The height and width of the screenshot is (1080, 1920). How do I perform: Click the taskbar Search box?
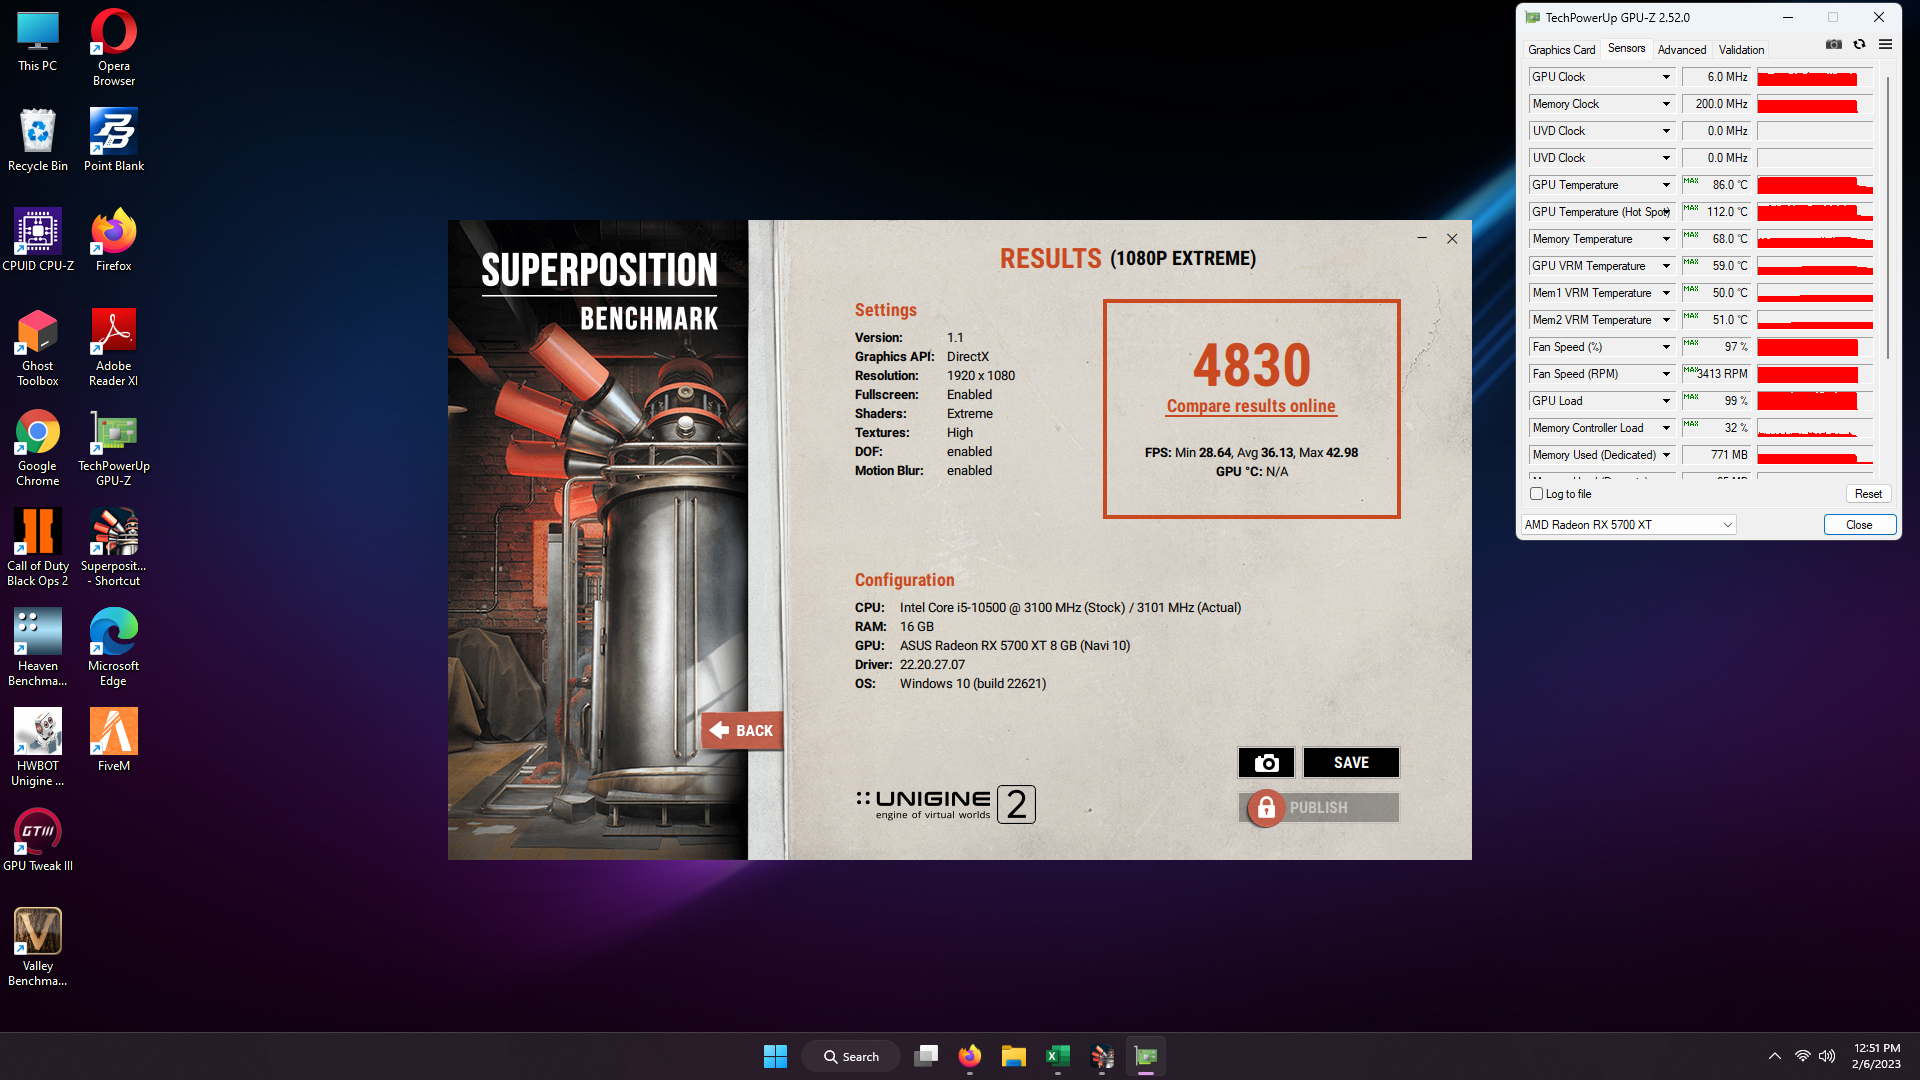[x=851, y=1056]
